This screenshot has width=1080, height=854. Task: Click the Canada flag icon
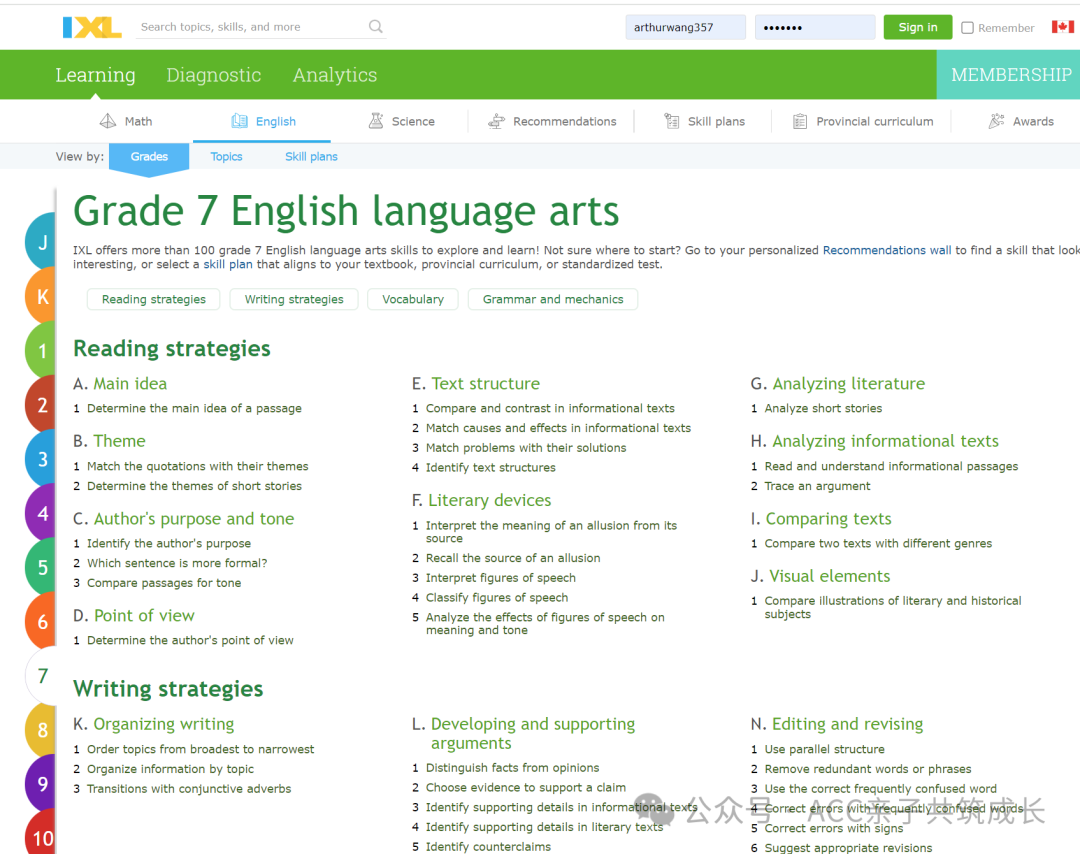tap(1063, 27)
